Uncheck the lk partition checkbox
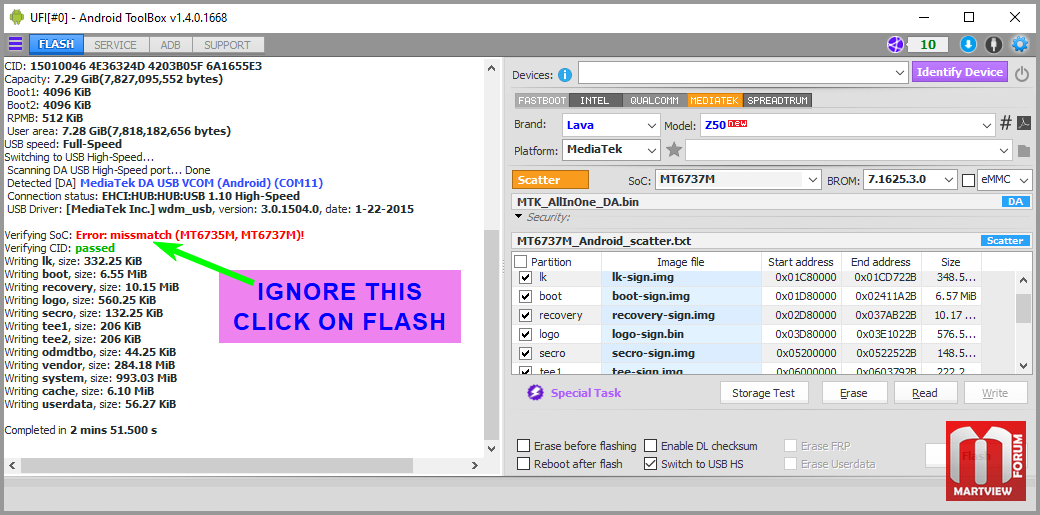Viewport: 1040px width, 515px height. click(x=526, y=277)
